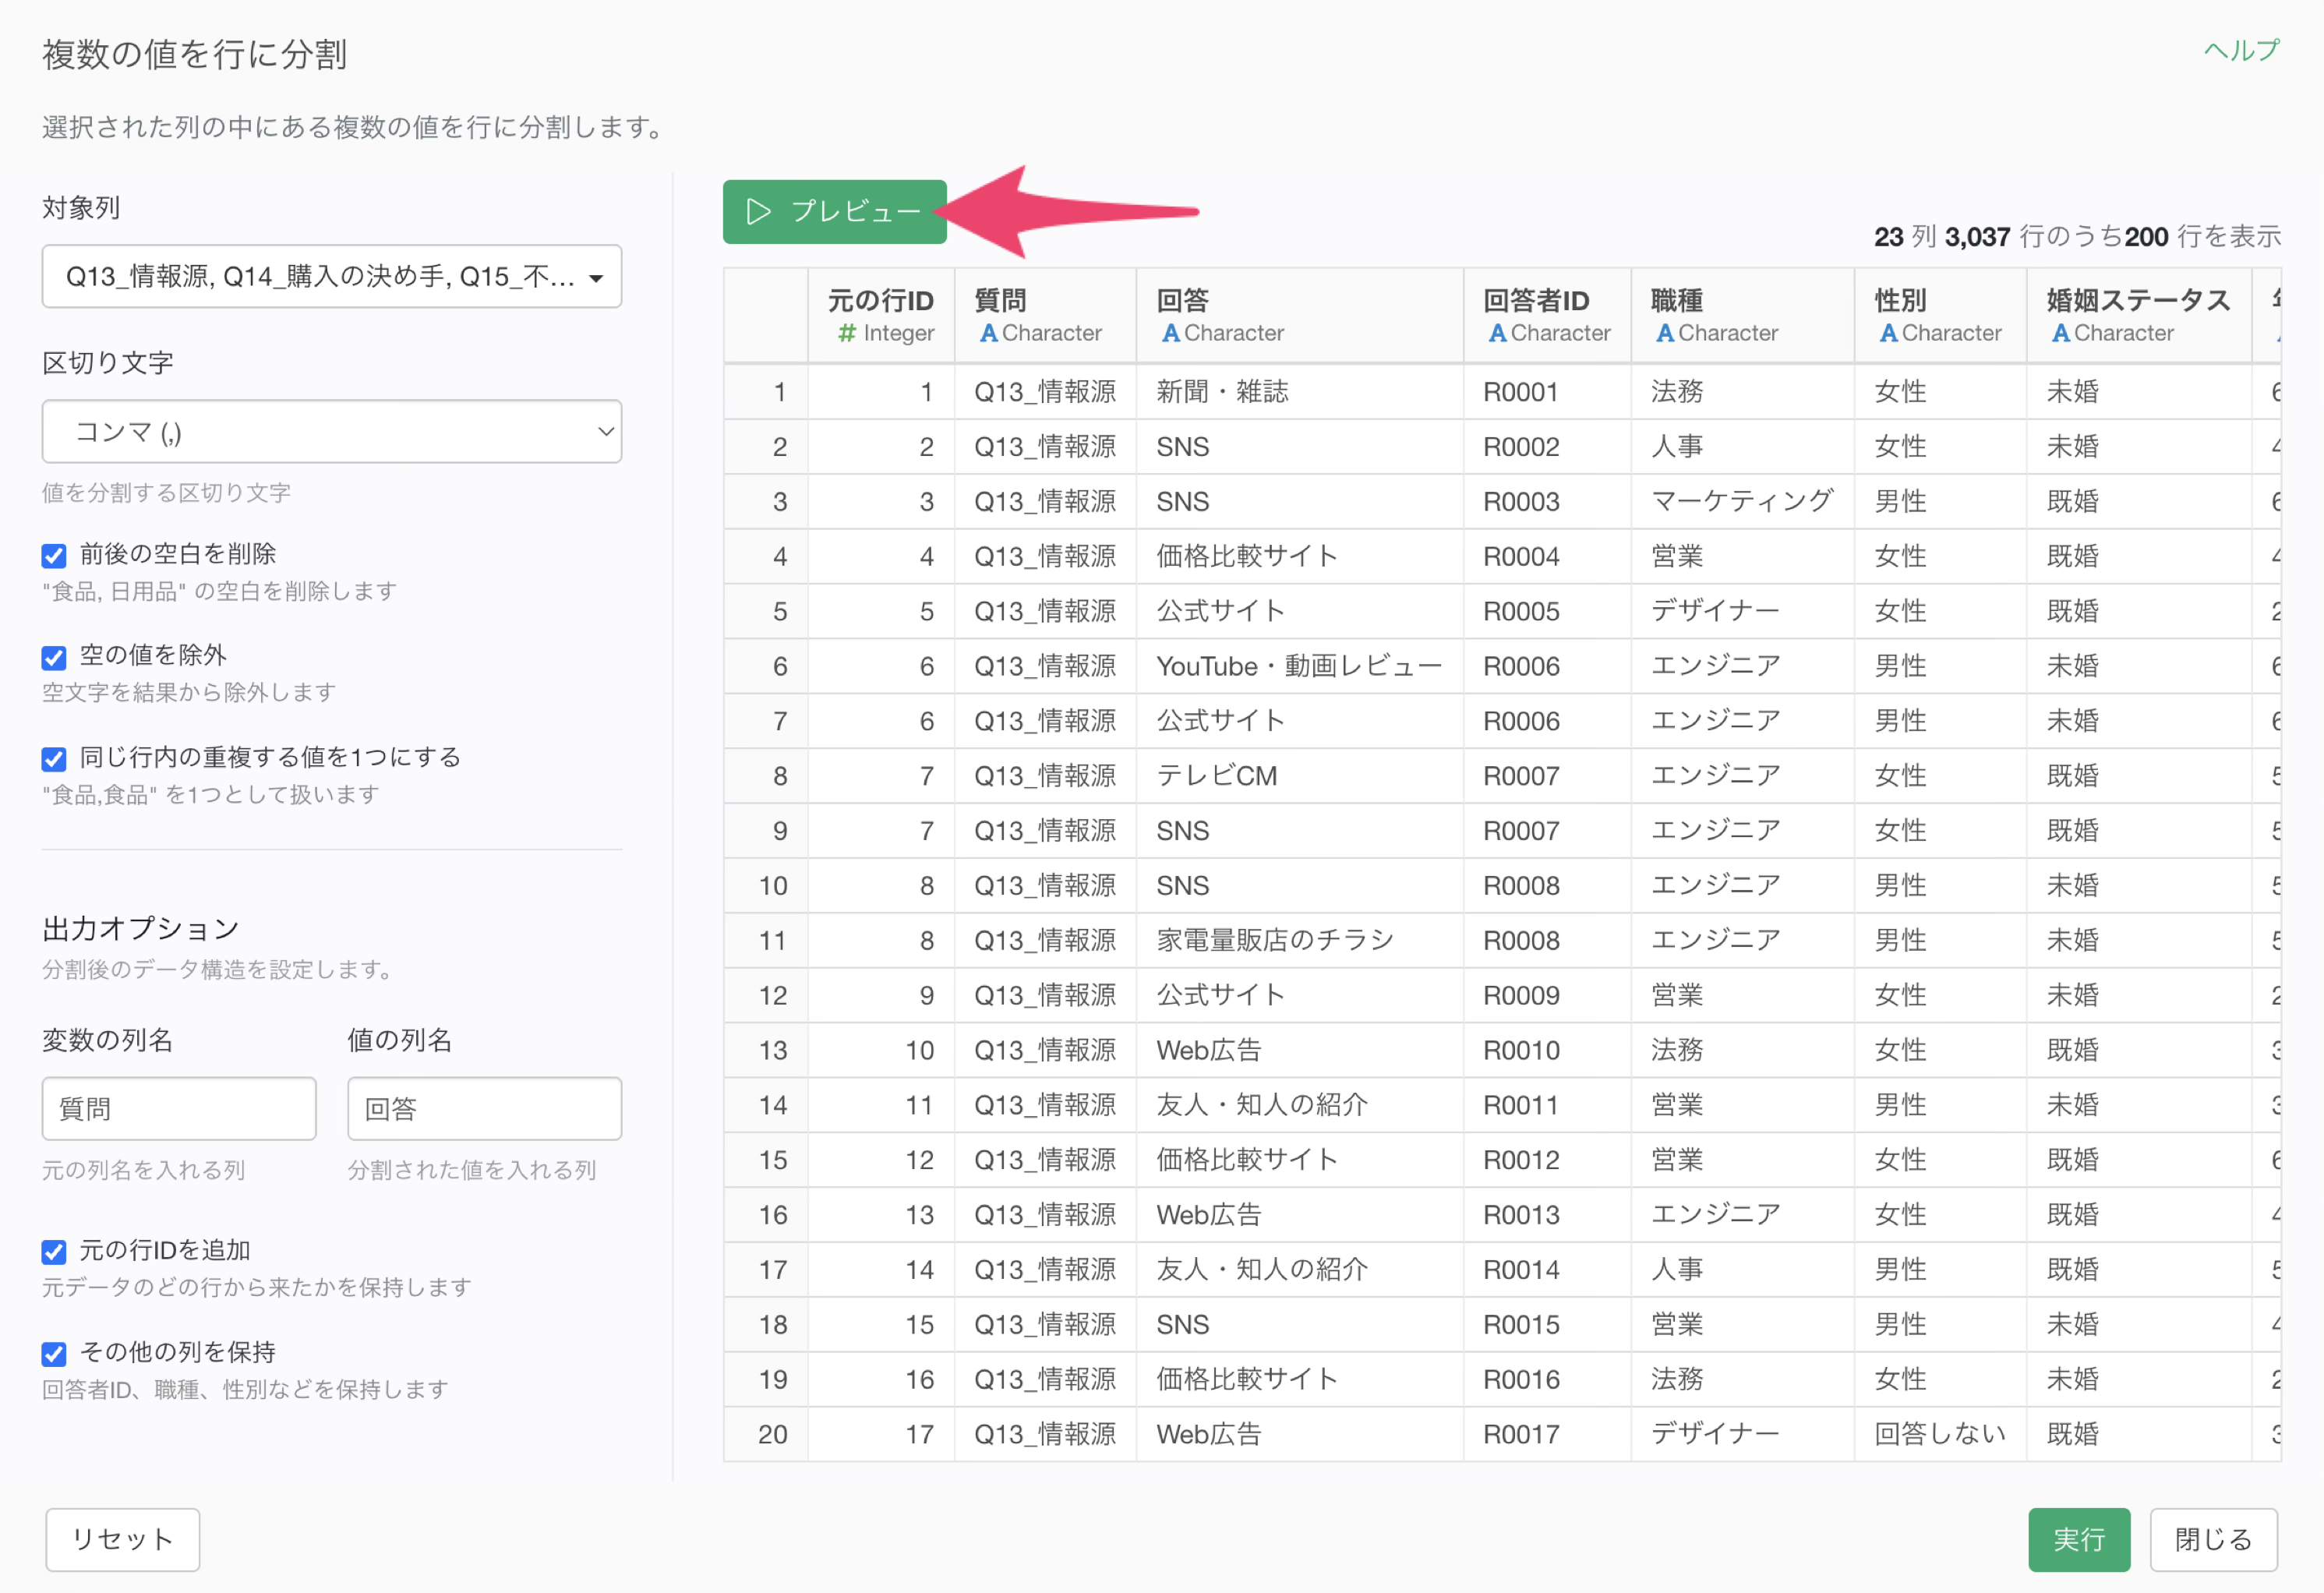Click Character type icon under 職種

tap(1664, 333)
